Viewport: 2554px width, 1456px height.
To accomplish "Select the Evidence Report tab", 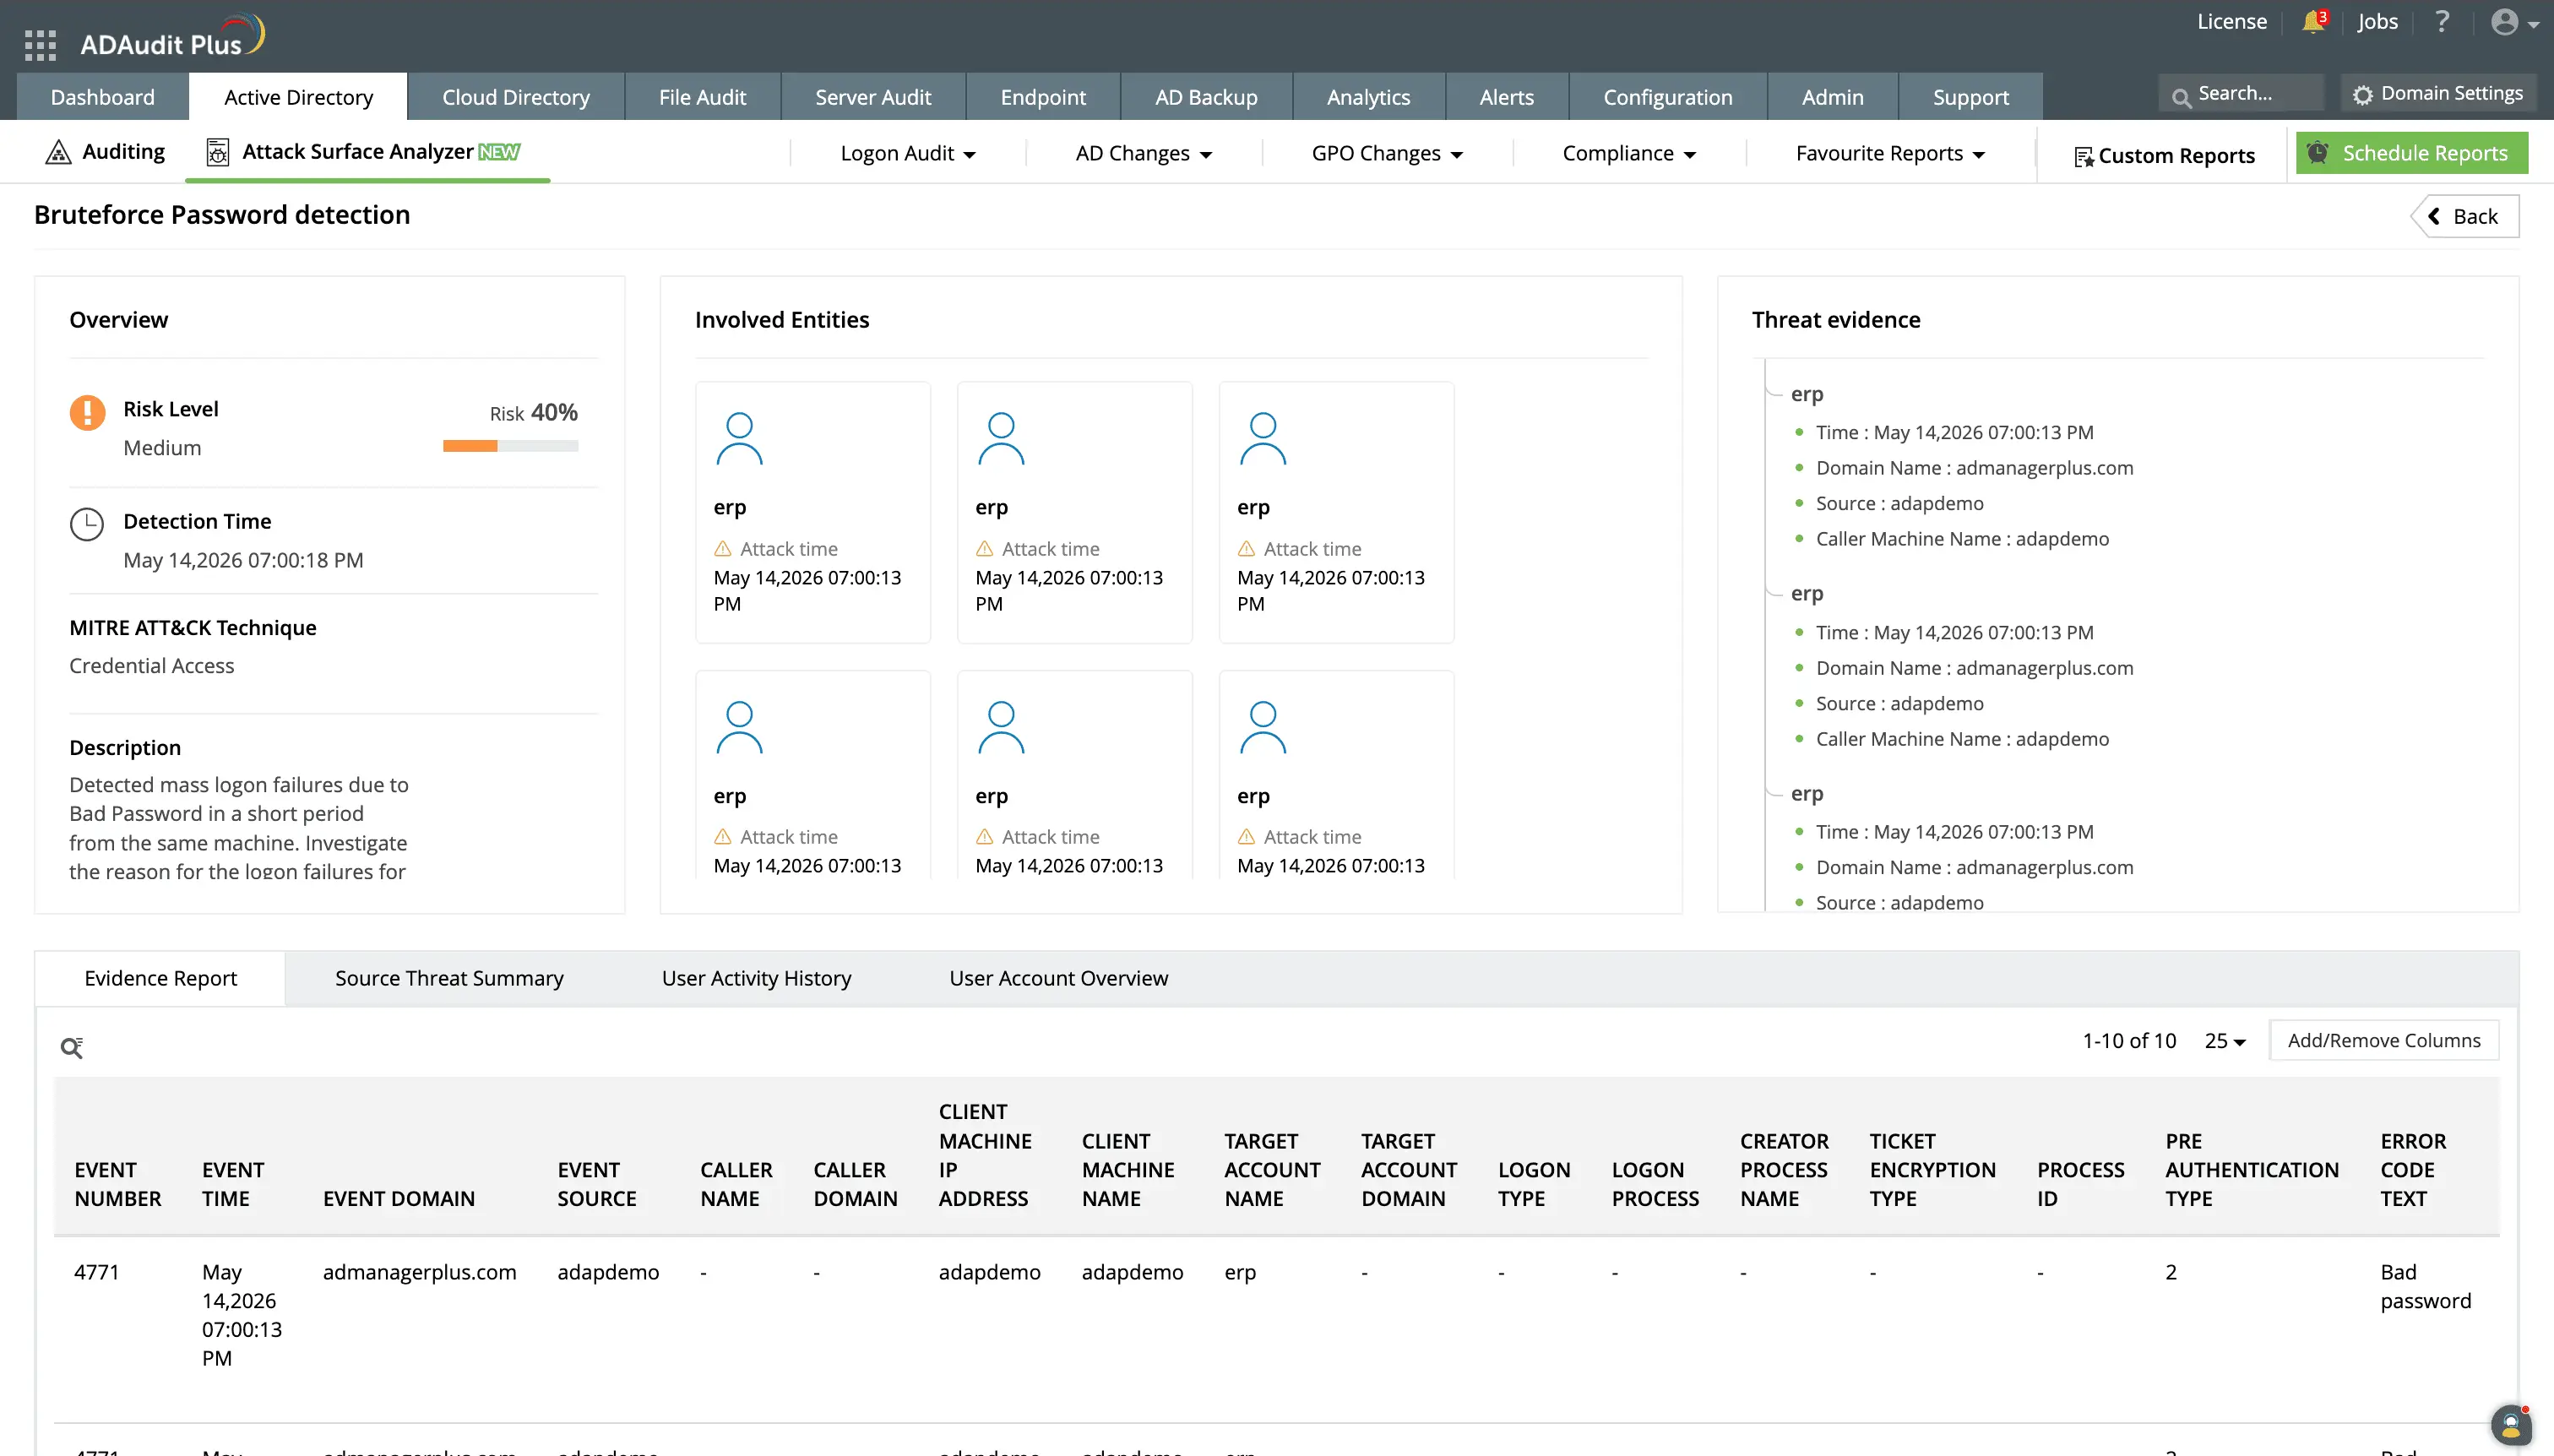I will 160,978.
